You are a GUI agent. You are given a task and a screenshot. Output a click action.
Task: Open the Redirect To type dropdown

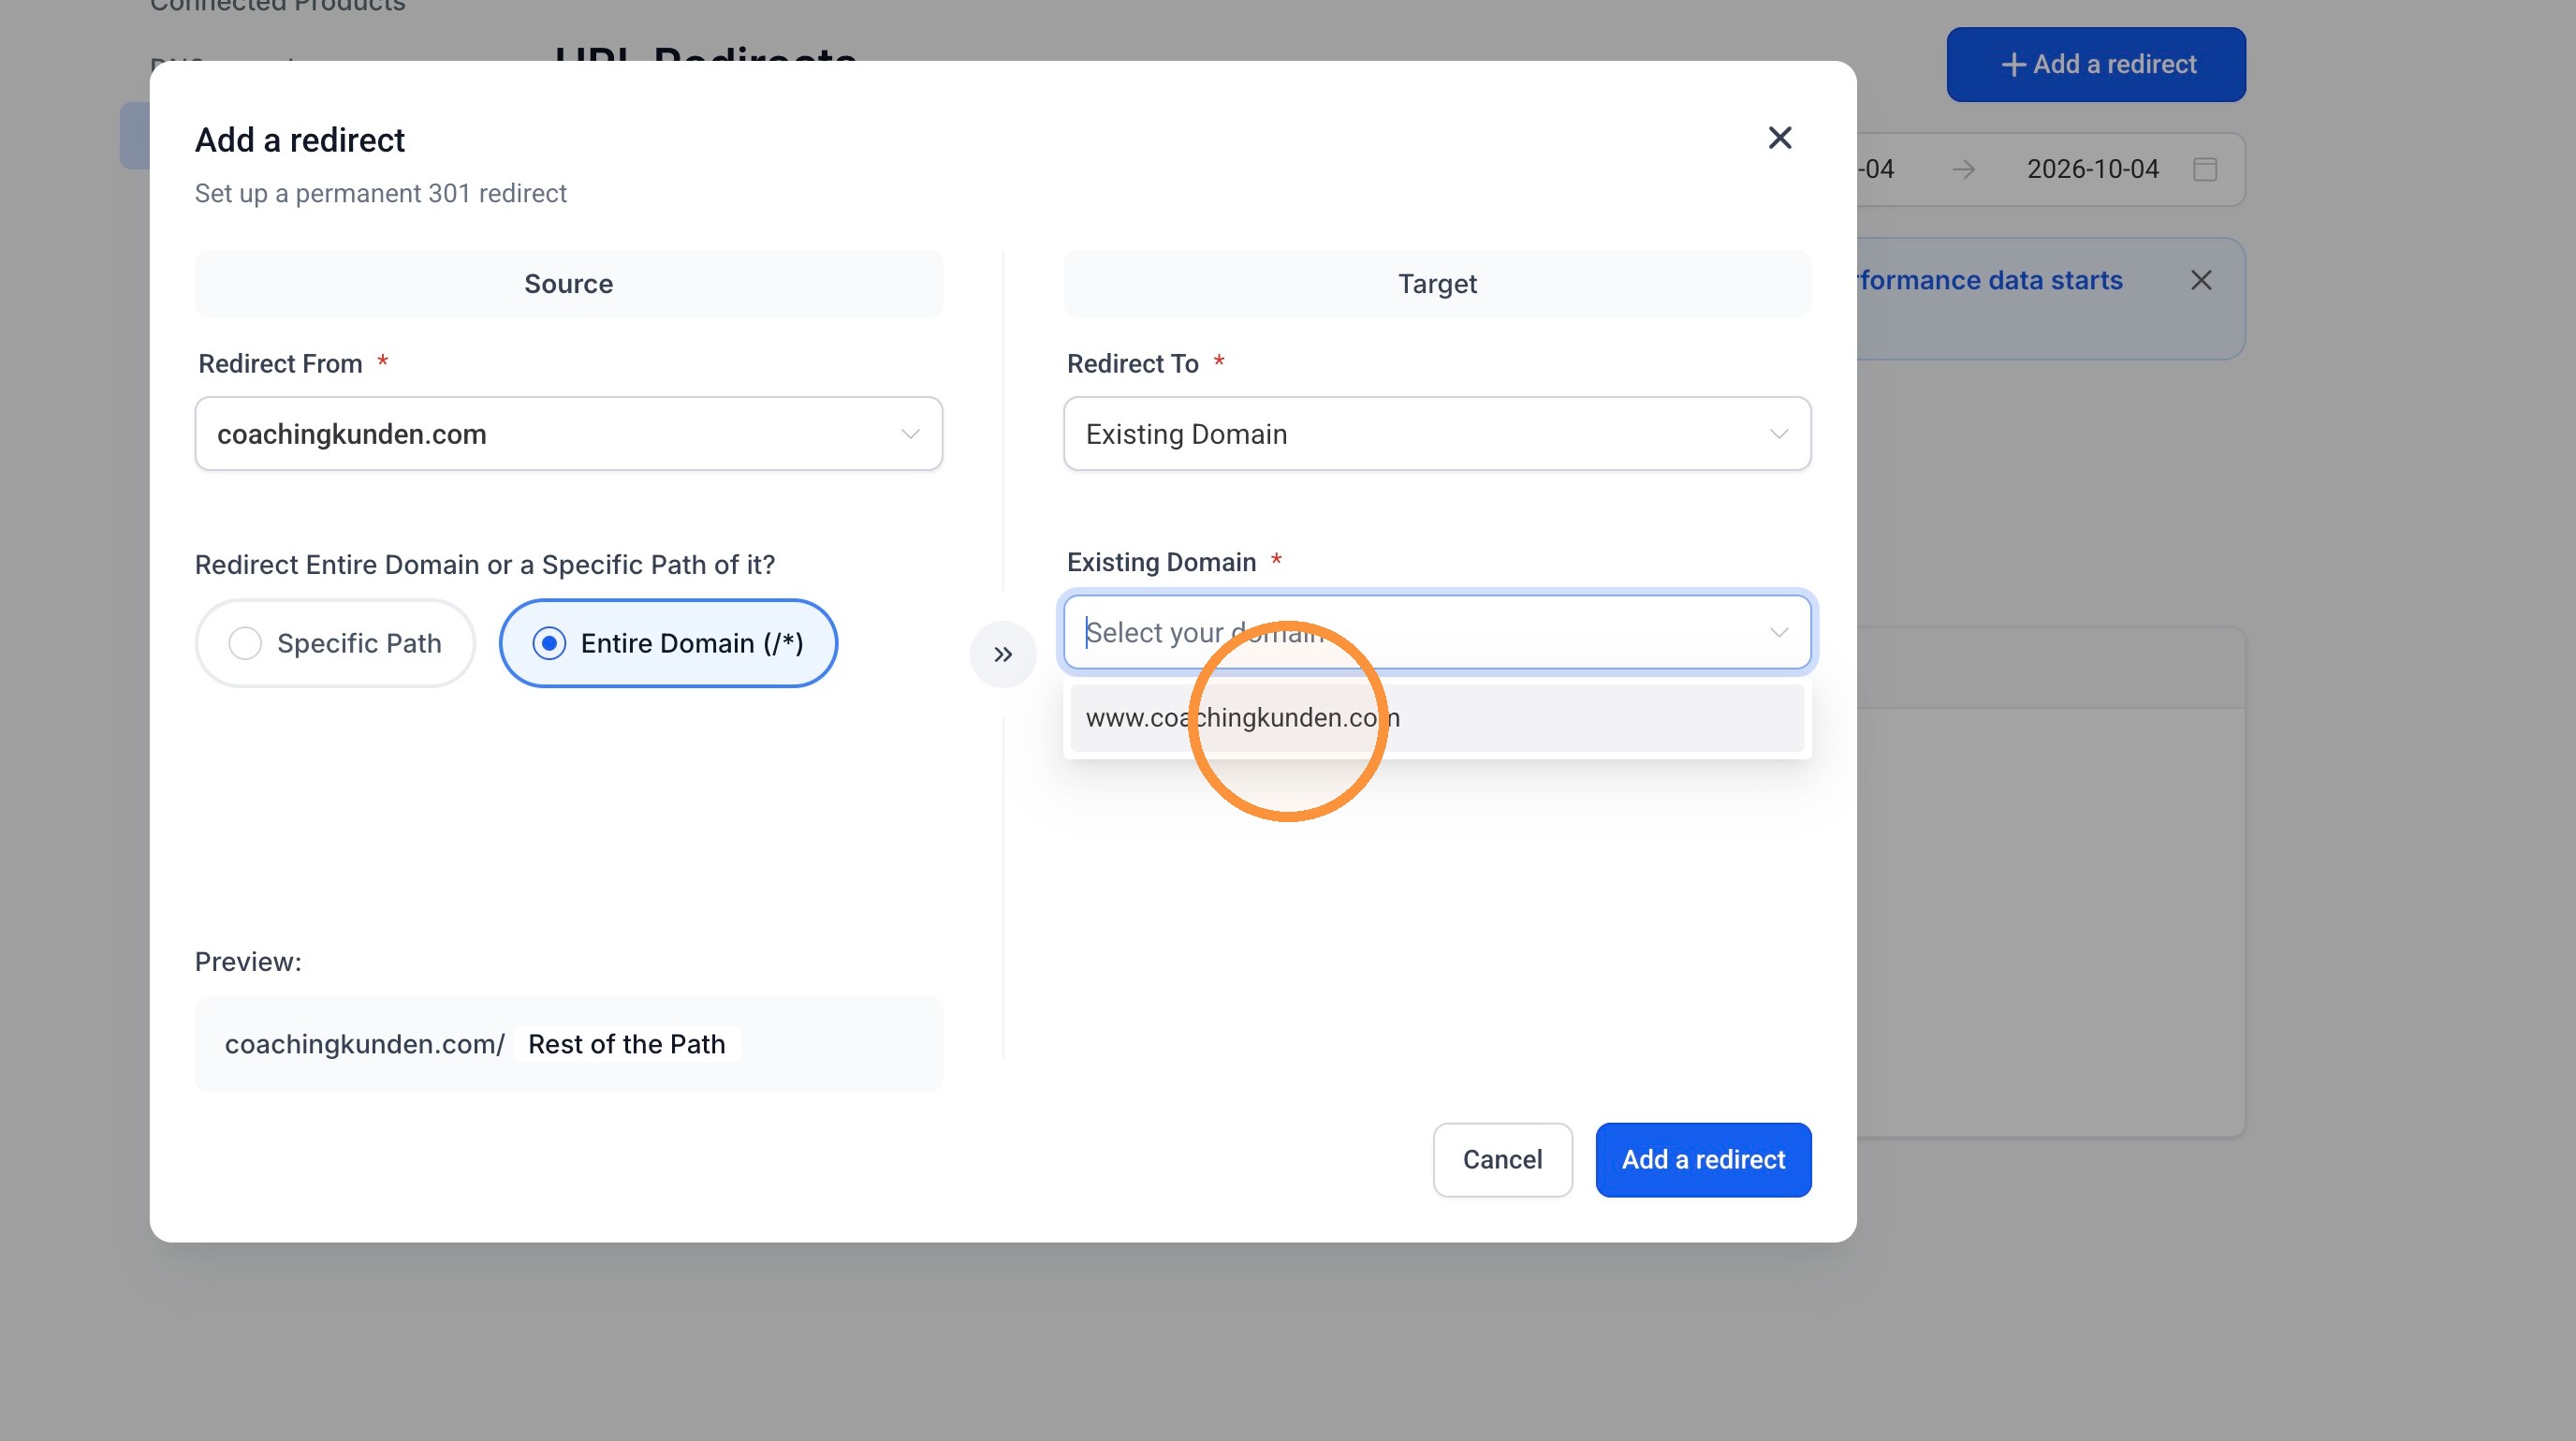1437,434
